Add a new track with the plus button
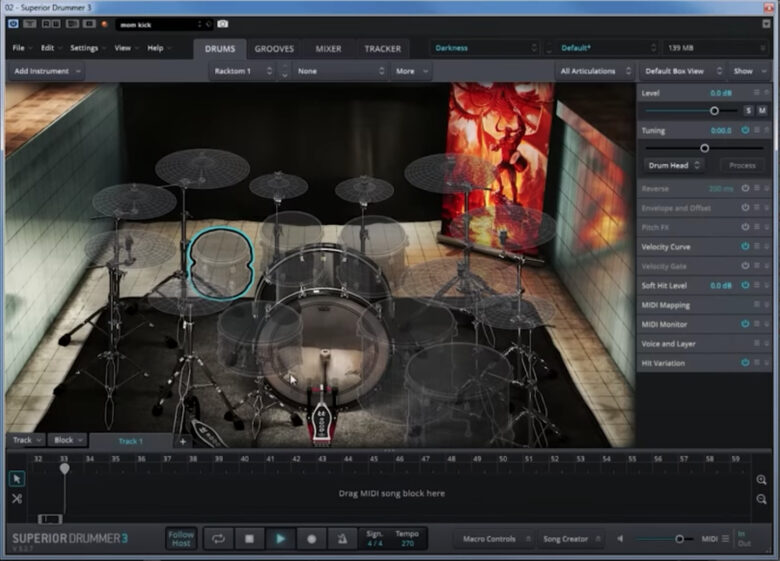Viewport: 780px width, 561px height. pos(183,441)
